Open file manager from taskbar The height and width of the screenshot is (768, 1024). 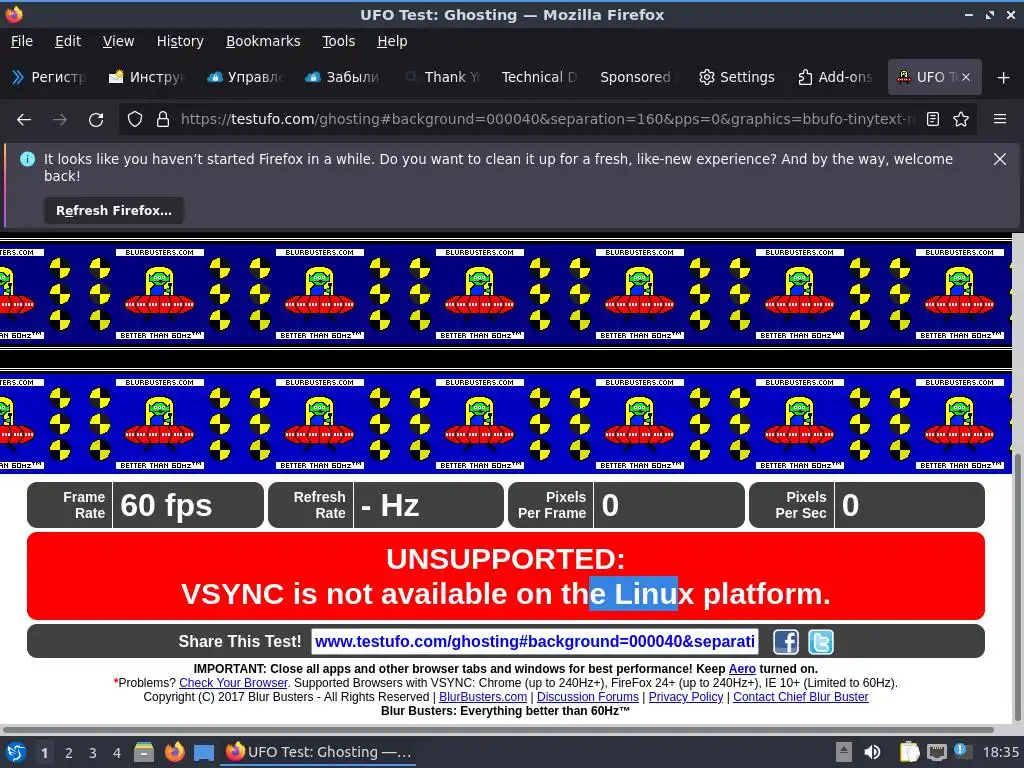(x=144, y=752)
